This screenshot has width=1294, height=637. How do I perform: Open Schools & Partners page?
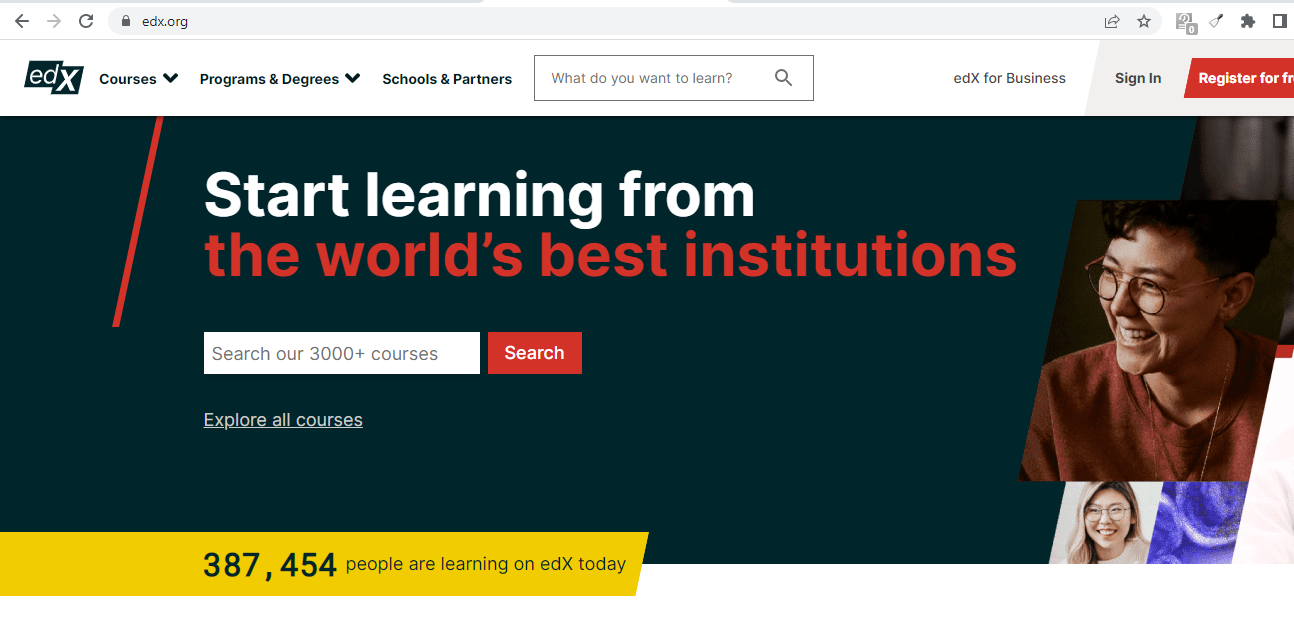pos(447,79)
